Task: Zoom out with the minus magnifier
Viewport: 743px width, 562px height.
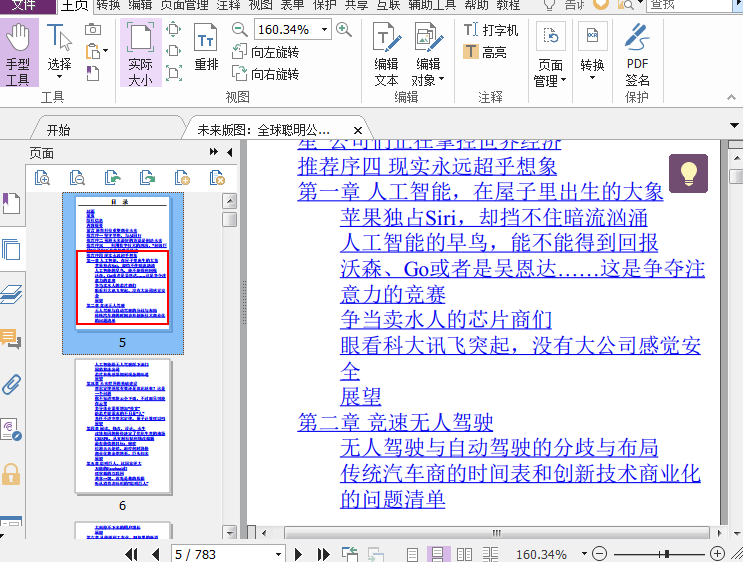Action: click(x=240, y=29)
